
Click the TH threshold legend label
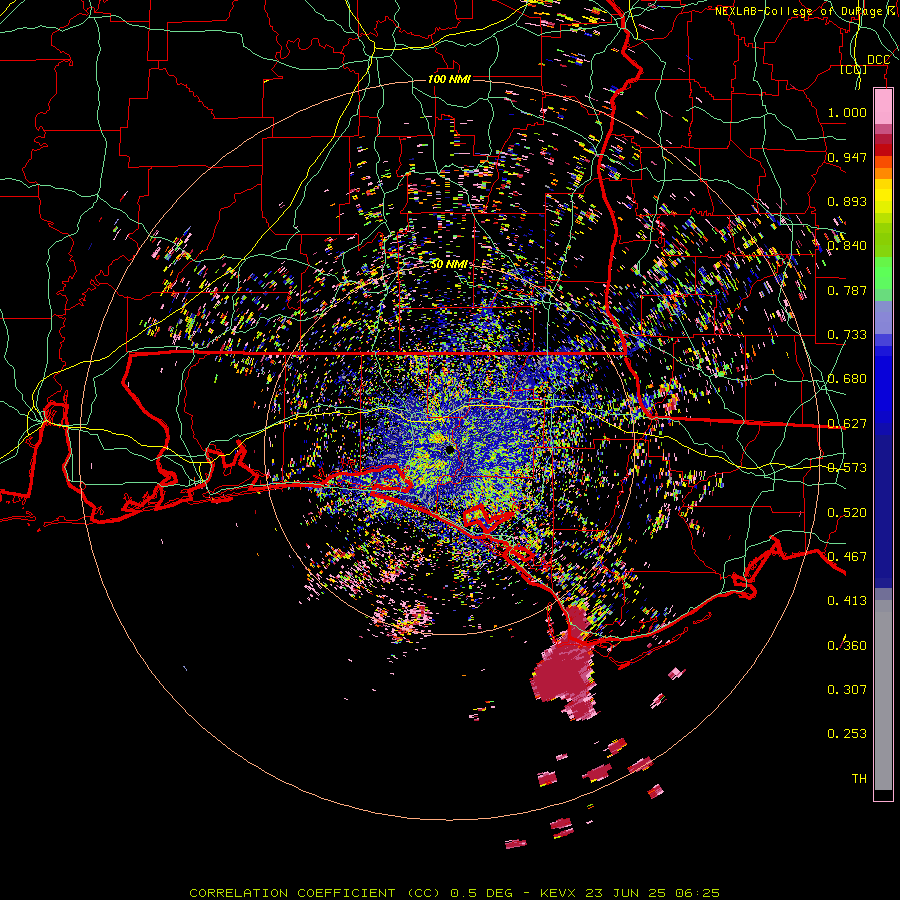(859, 779)
